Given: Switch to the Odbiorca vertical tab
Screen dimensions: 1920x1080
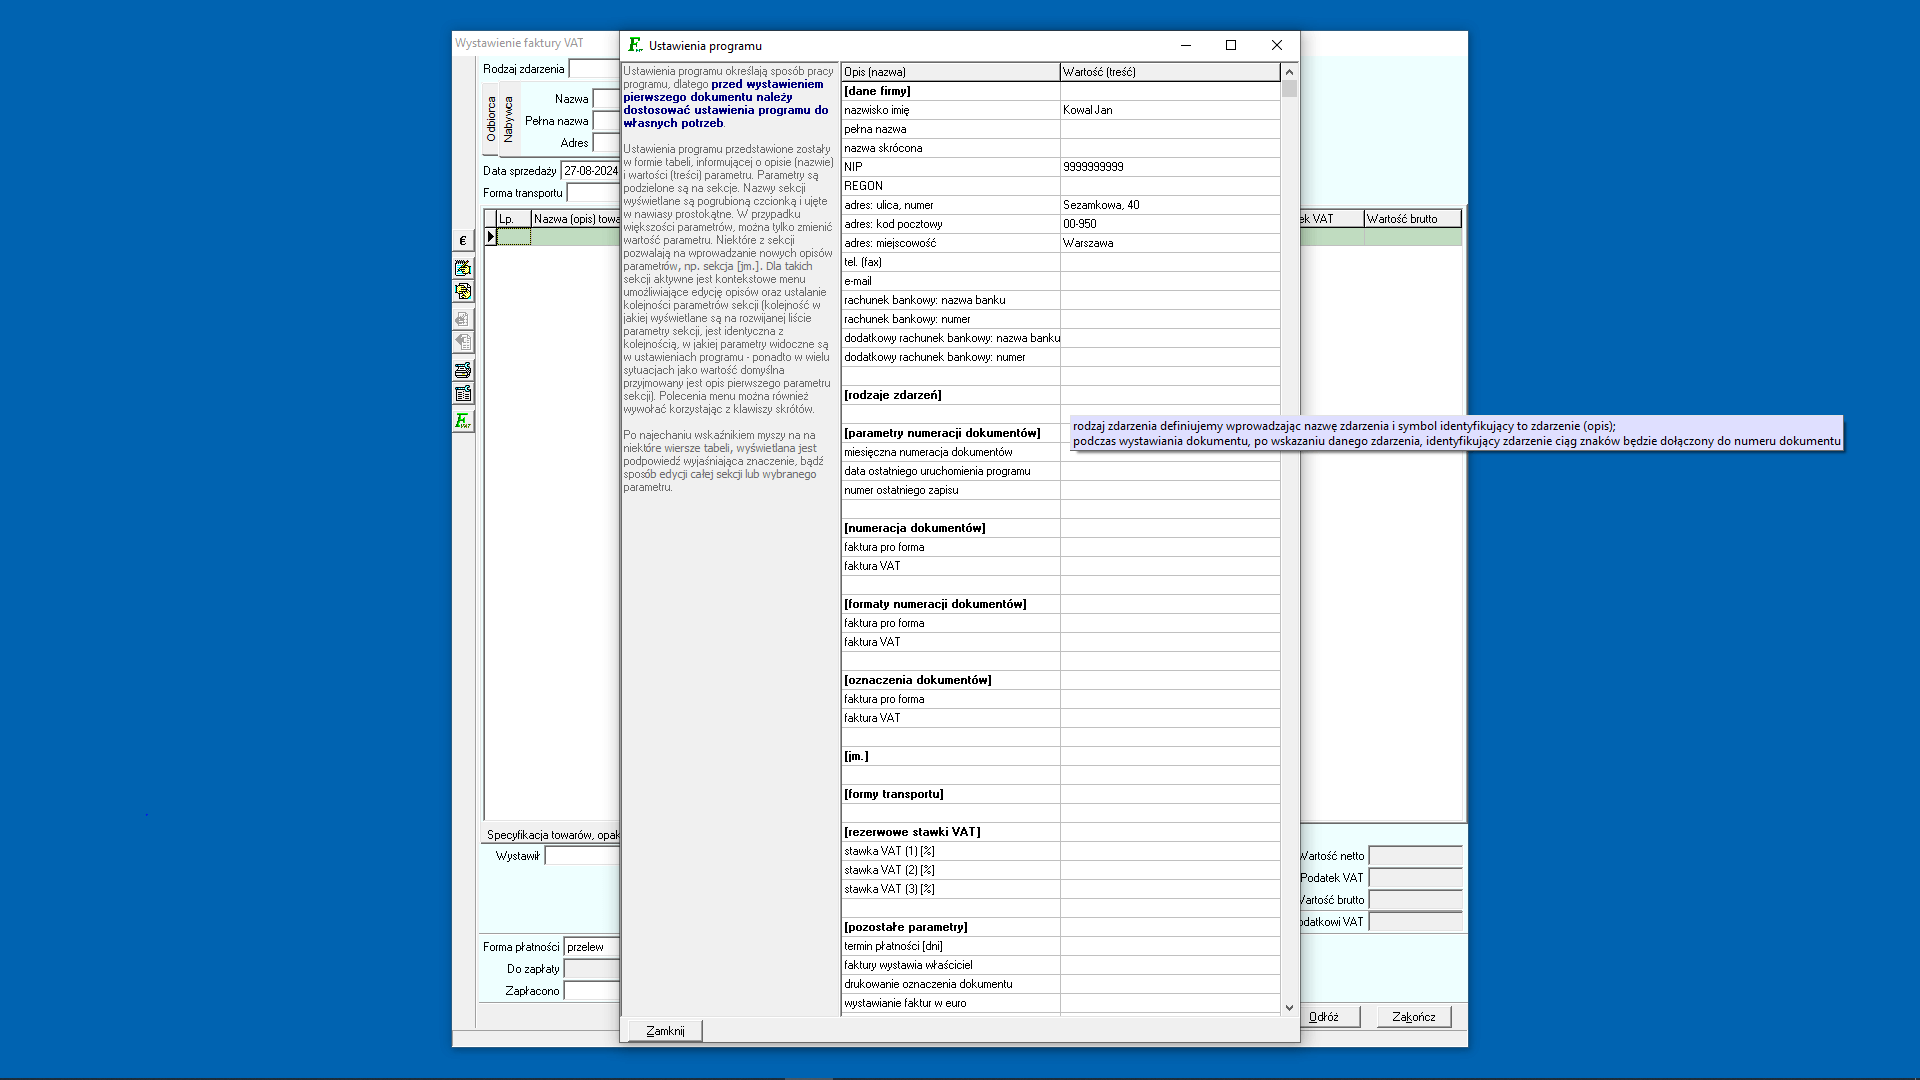Looking at the screenshot, I should tap(491, 118).
